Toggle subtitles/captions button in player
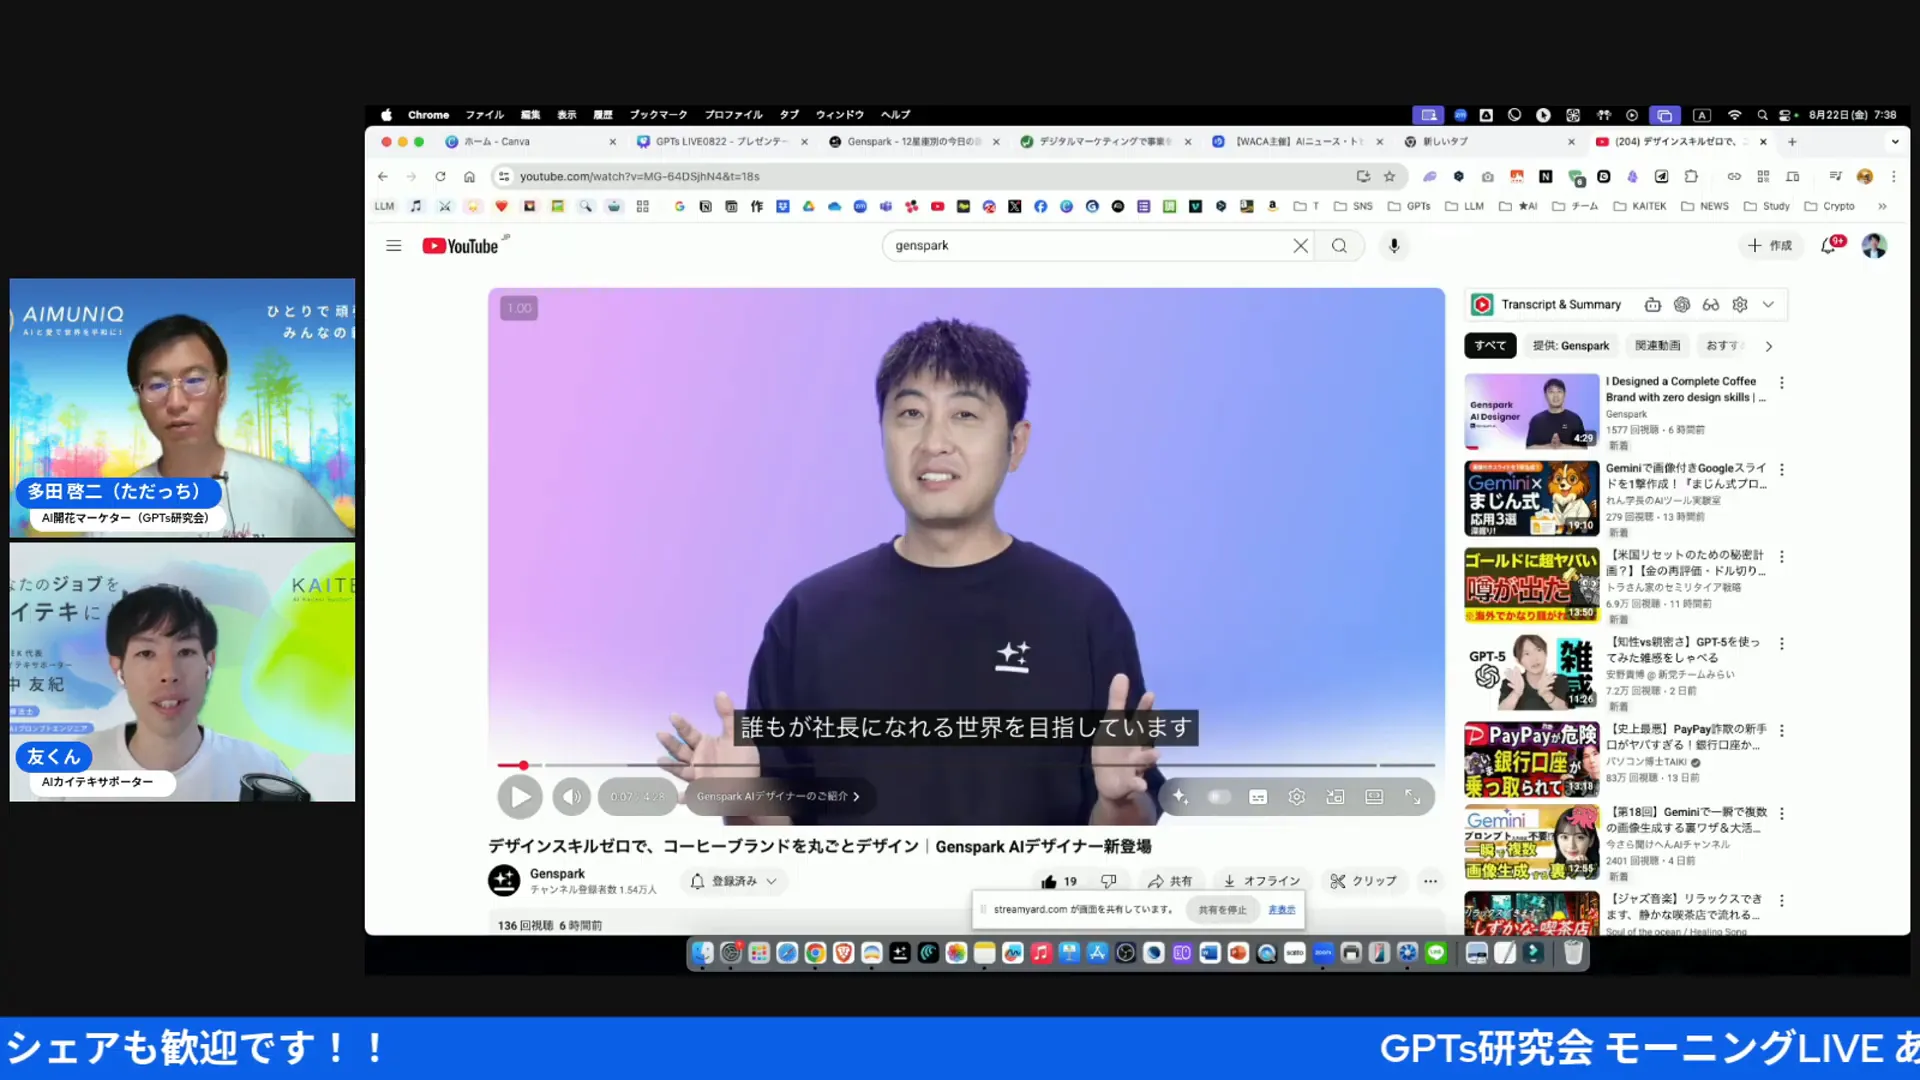This screenshot has height=1080, width=1920. pyautogui.click(x=1258, y=797)
